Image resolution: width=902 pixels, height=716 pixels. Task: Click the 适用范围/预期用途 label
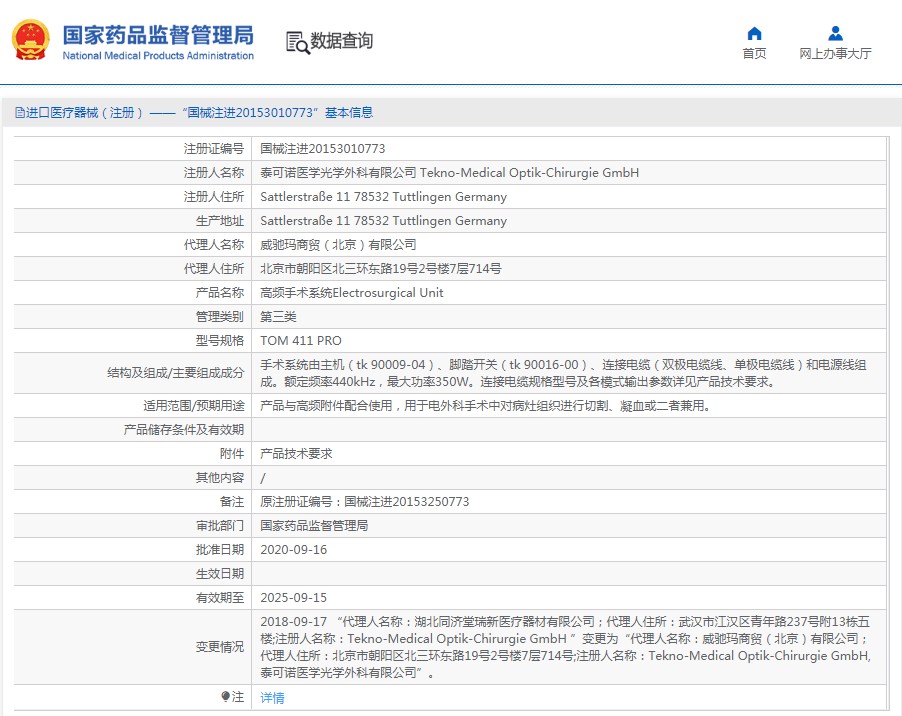coord(194,406)
